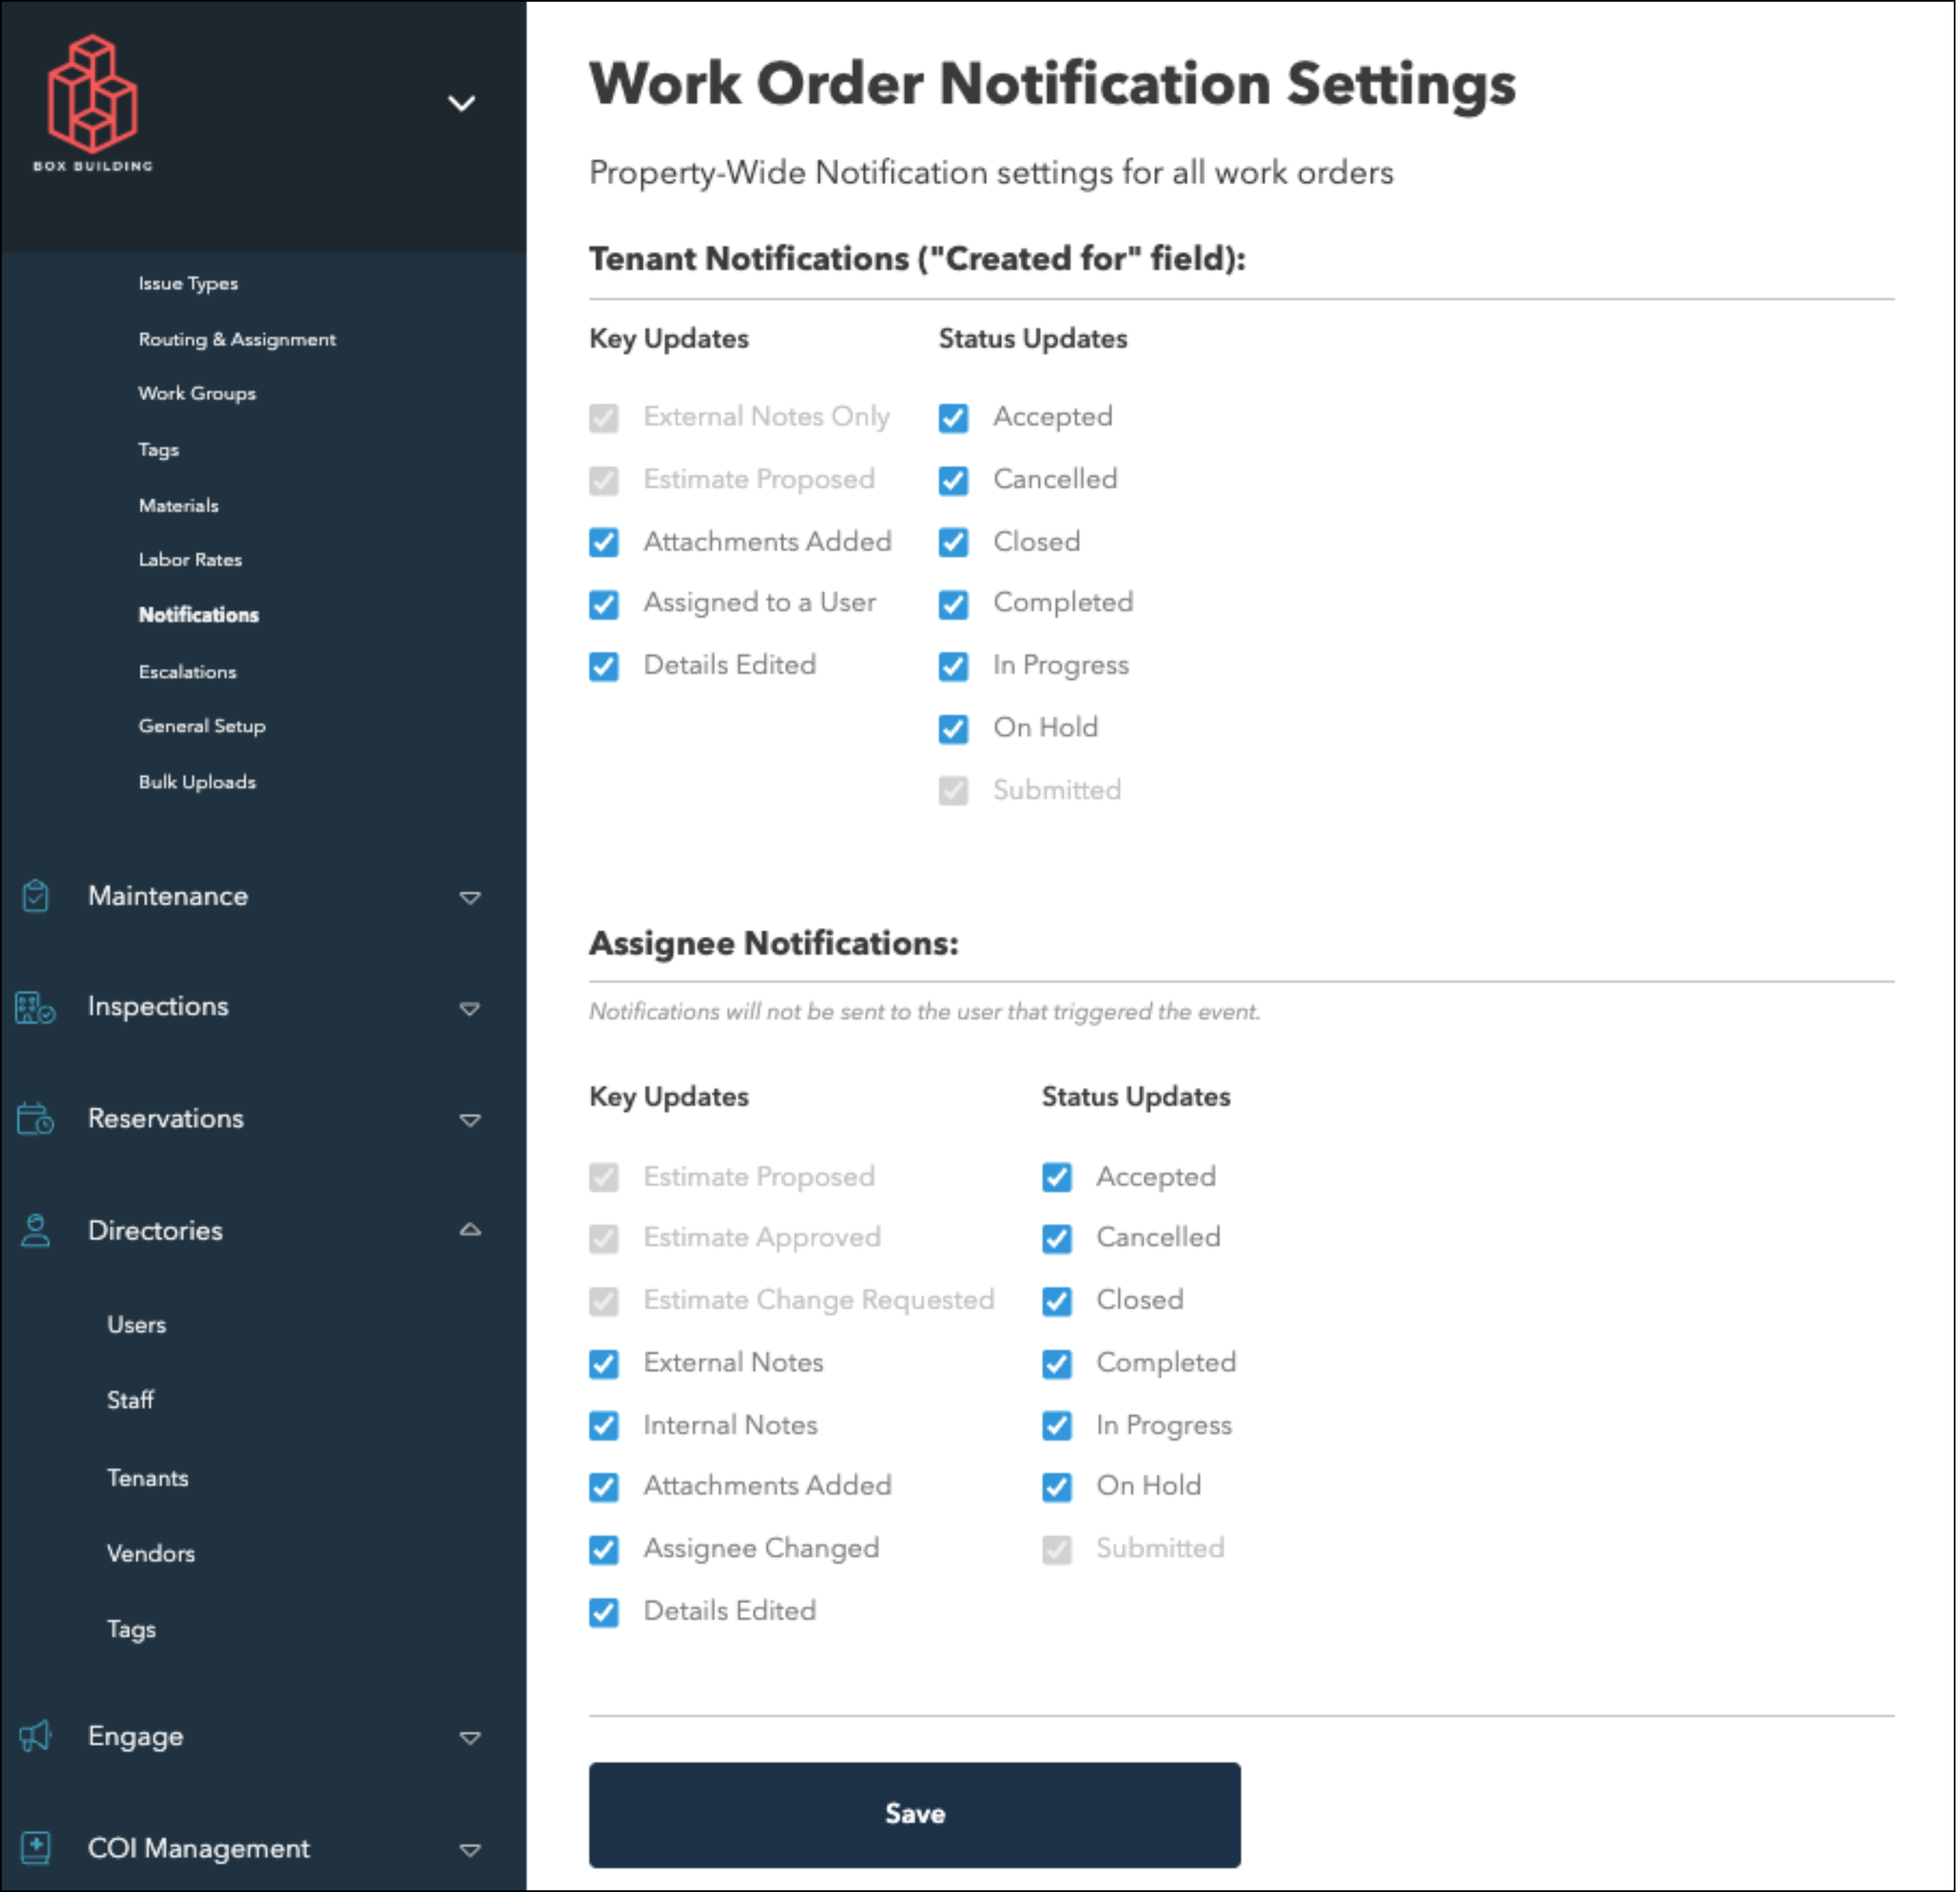
Task: Toggle assignee Accepted status checkbox
Action: click(x=1057, y=1177)
